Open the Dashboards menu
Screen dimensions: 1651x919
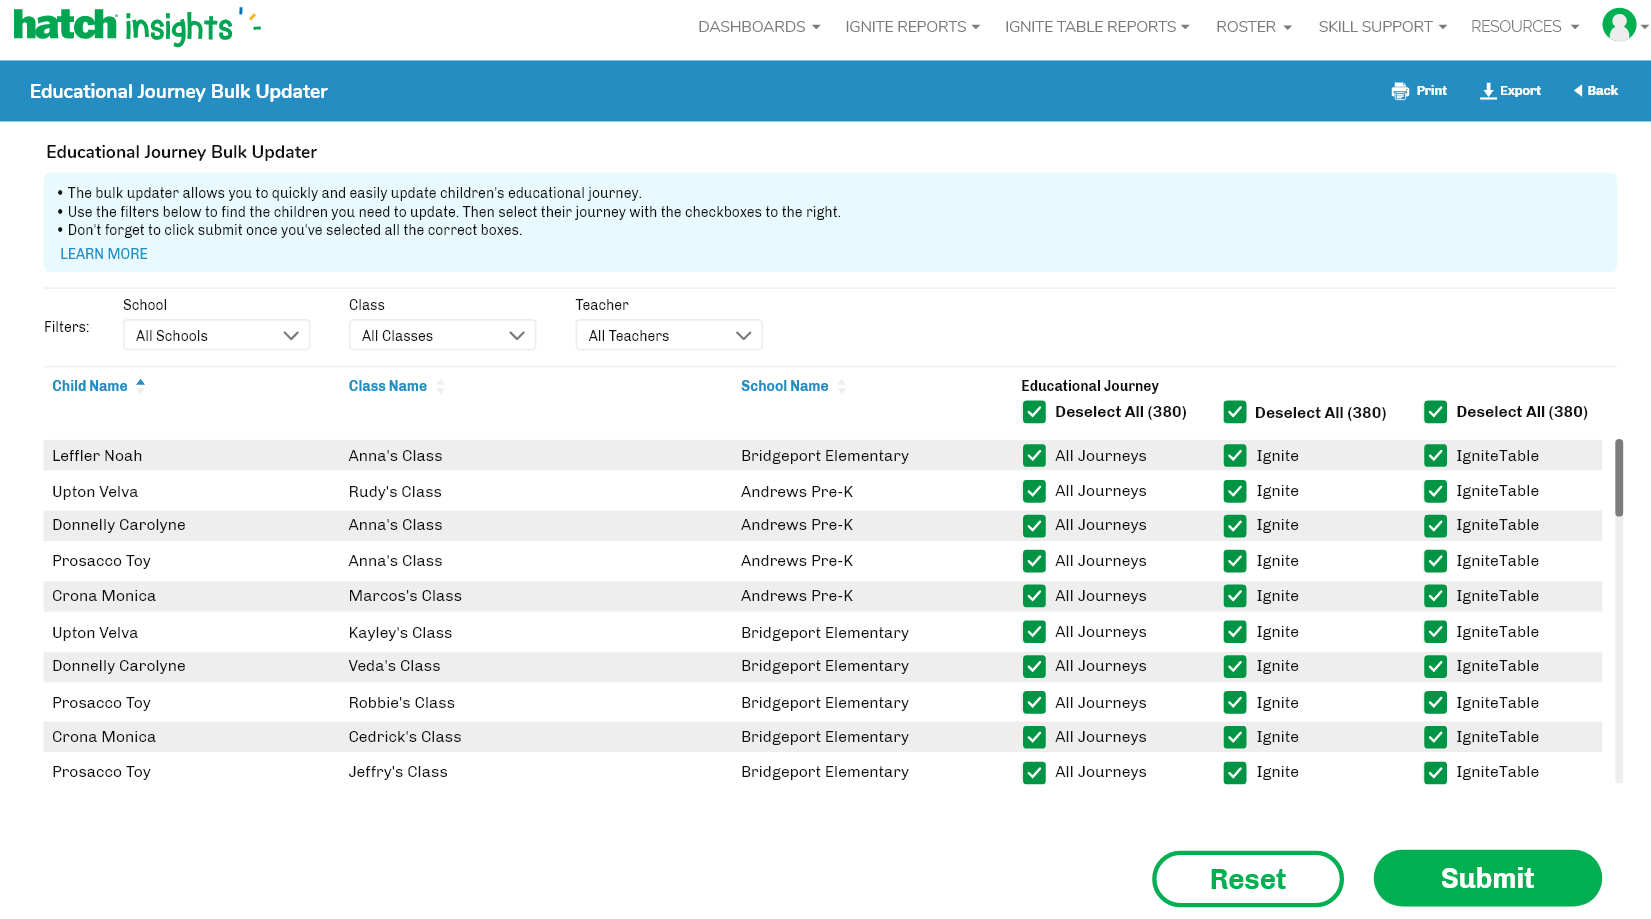pyautogui.click(x=758, y=27)
